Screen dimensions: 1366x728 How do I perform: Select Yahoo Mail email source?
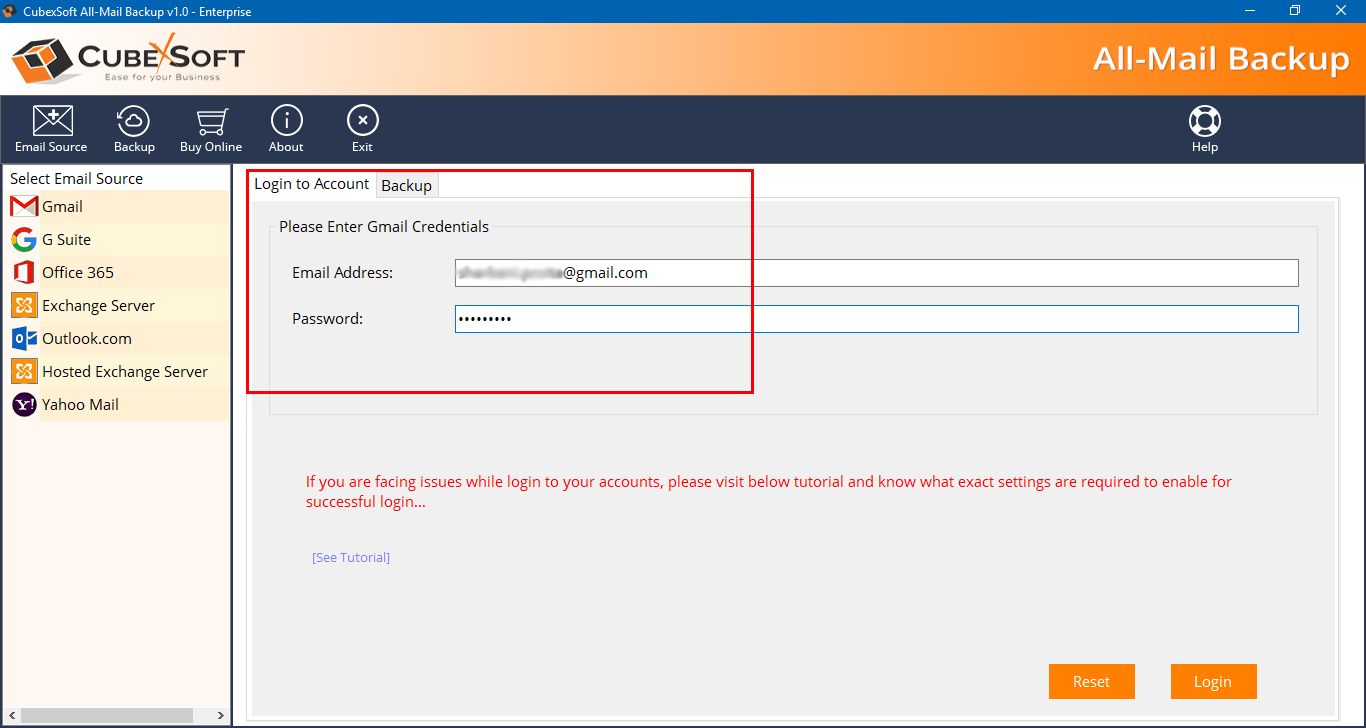pyautogui.click(x=80, y=405)
